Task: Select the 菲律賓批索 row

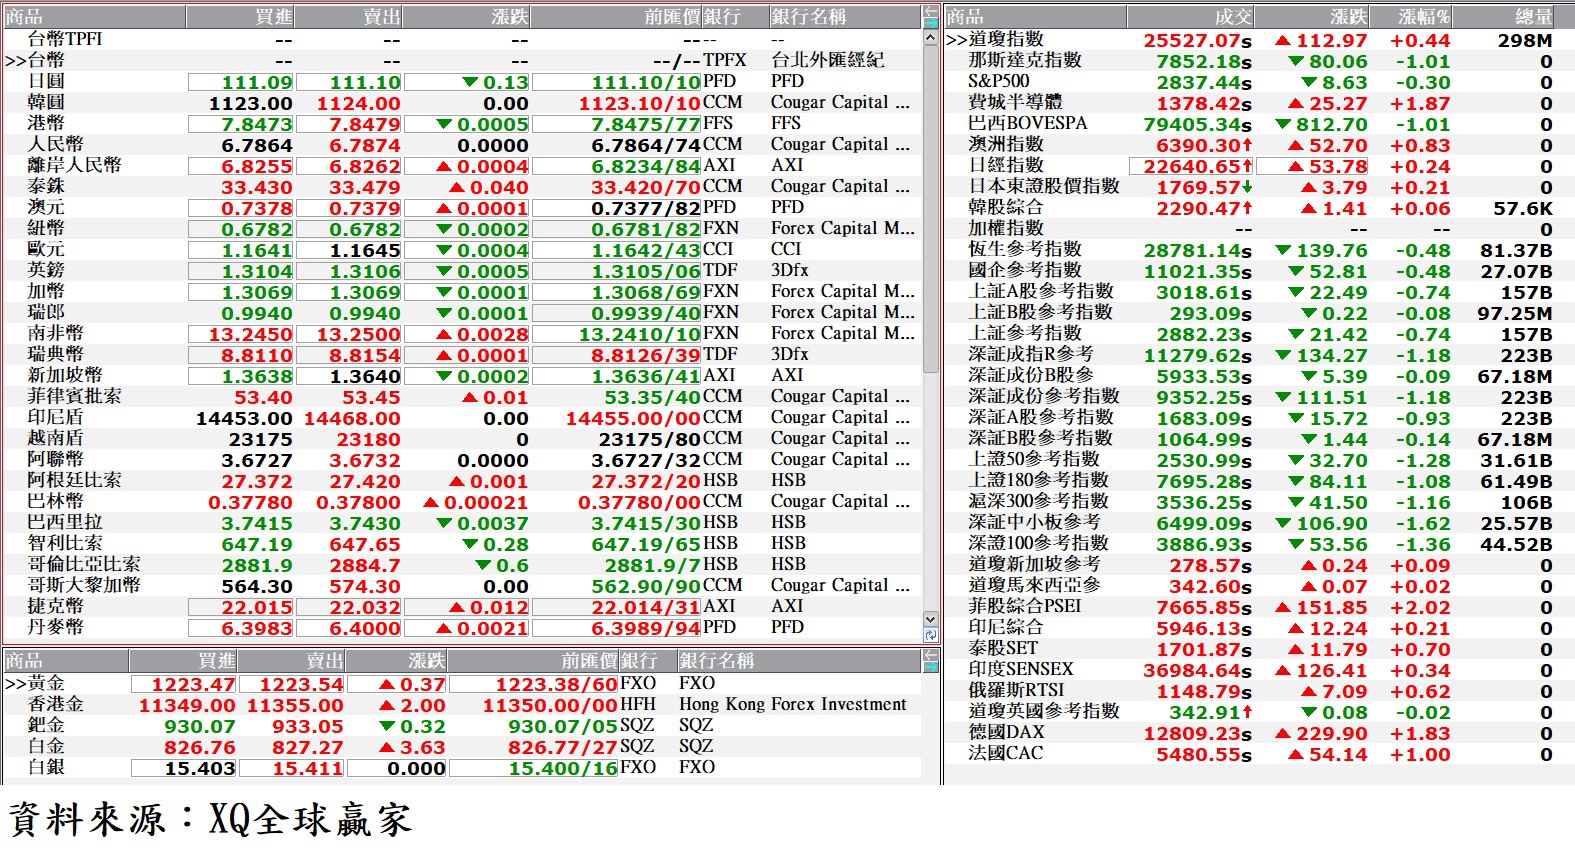Action: click(462, 396)
